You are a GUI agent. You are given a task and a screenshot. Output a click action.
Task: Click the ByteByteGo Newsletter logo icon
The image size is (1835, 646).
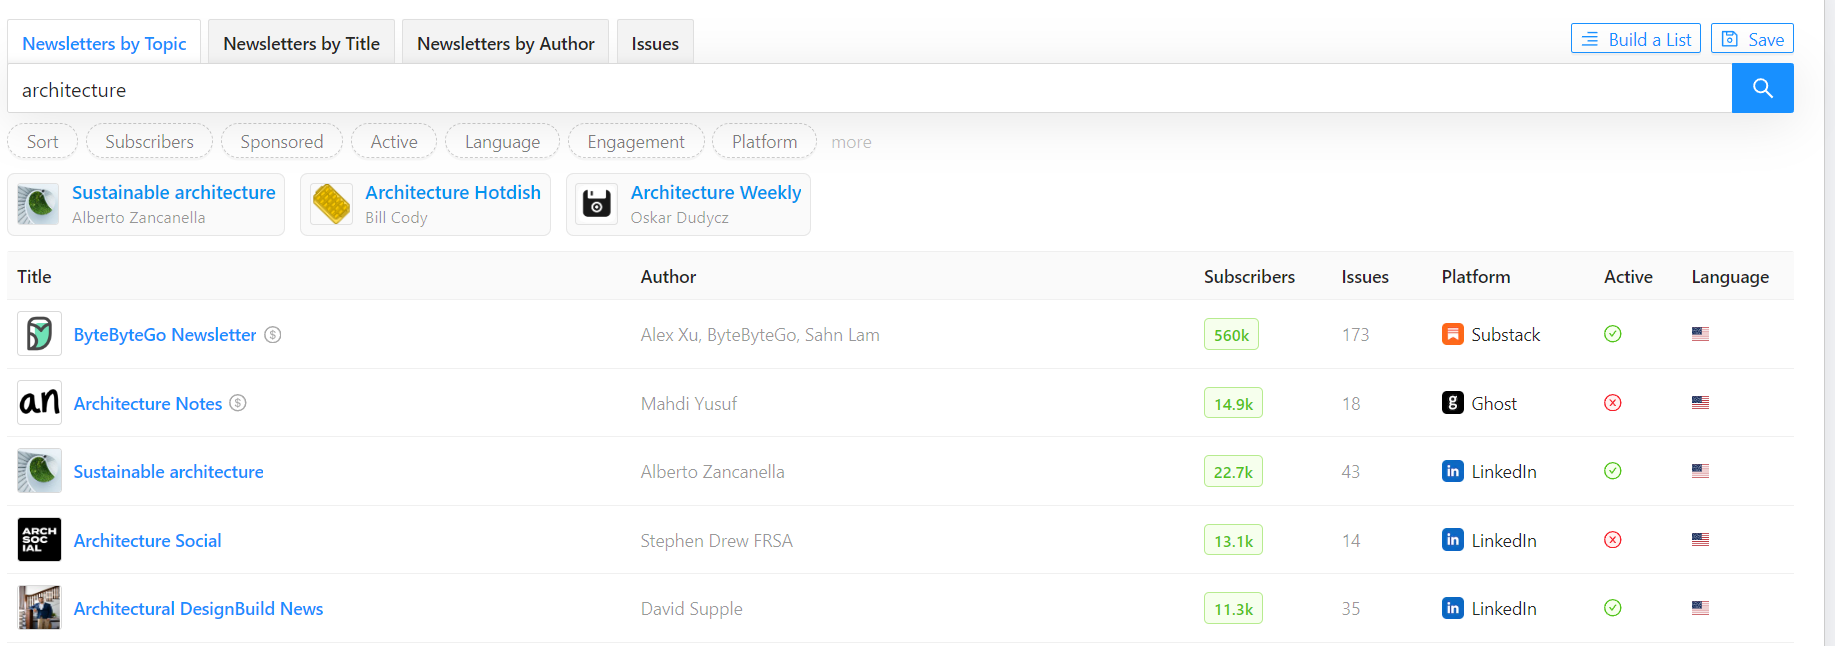coord(39,334)
